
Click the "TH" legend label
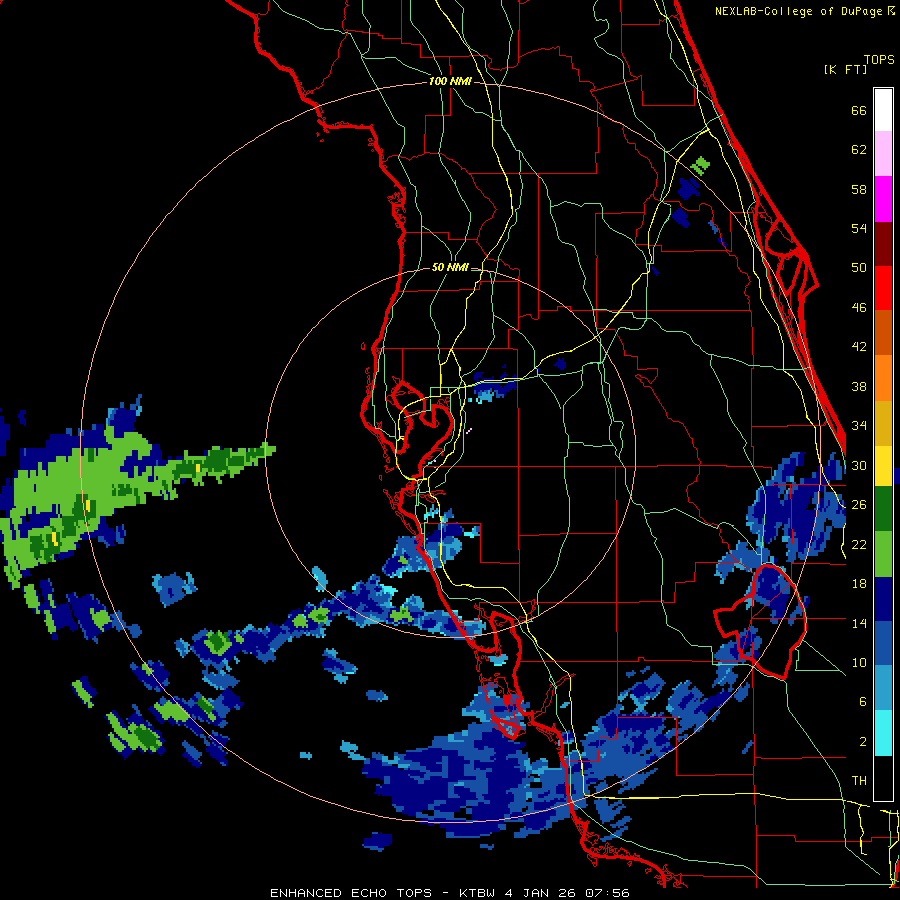pyautogui.click(x=859, y=781)
